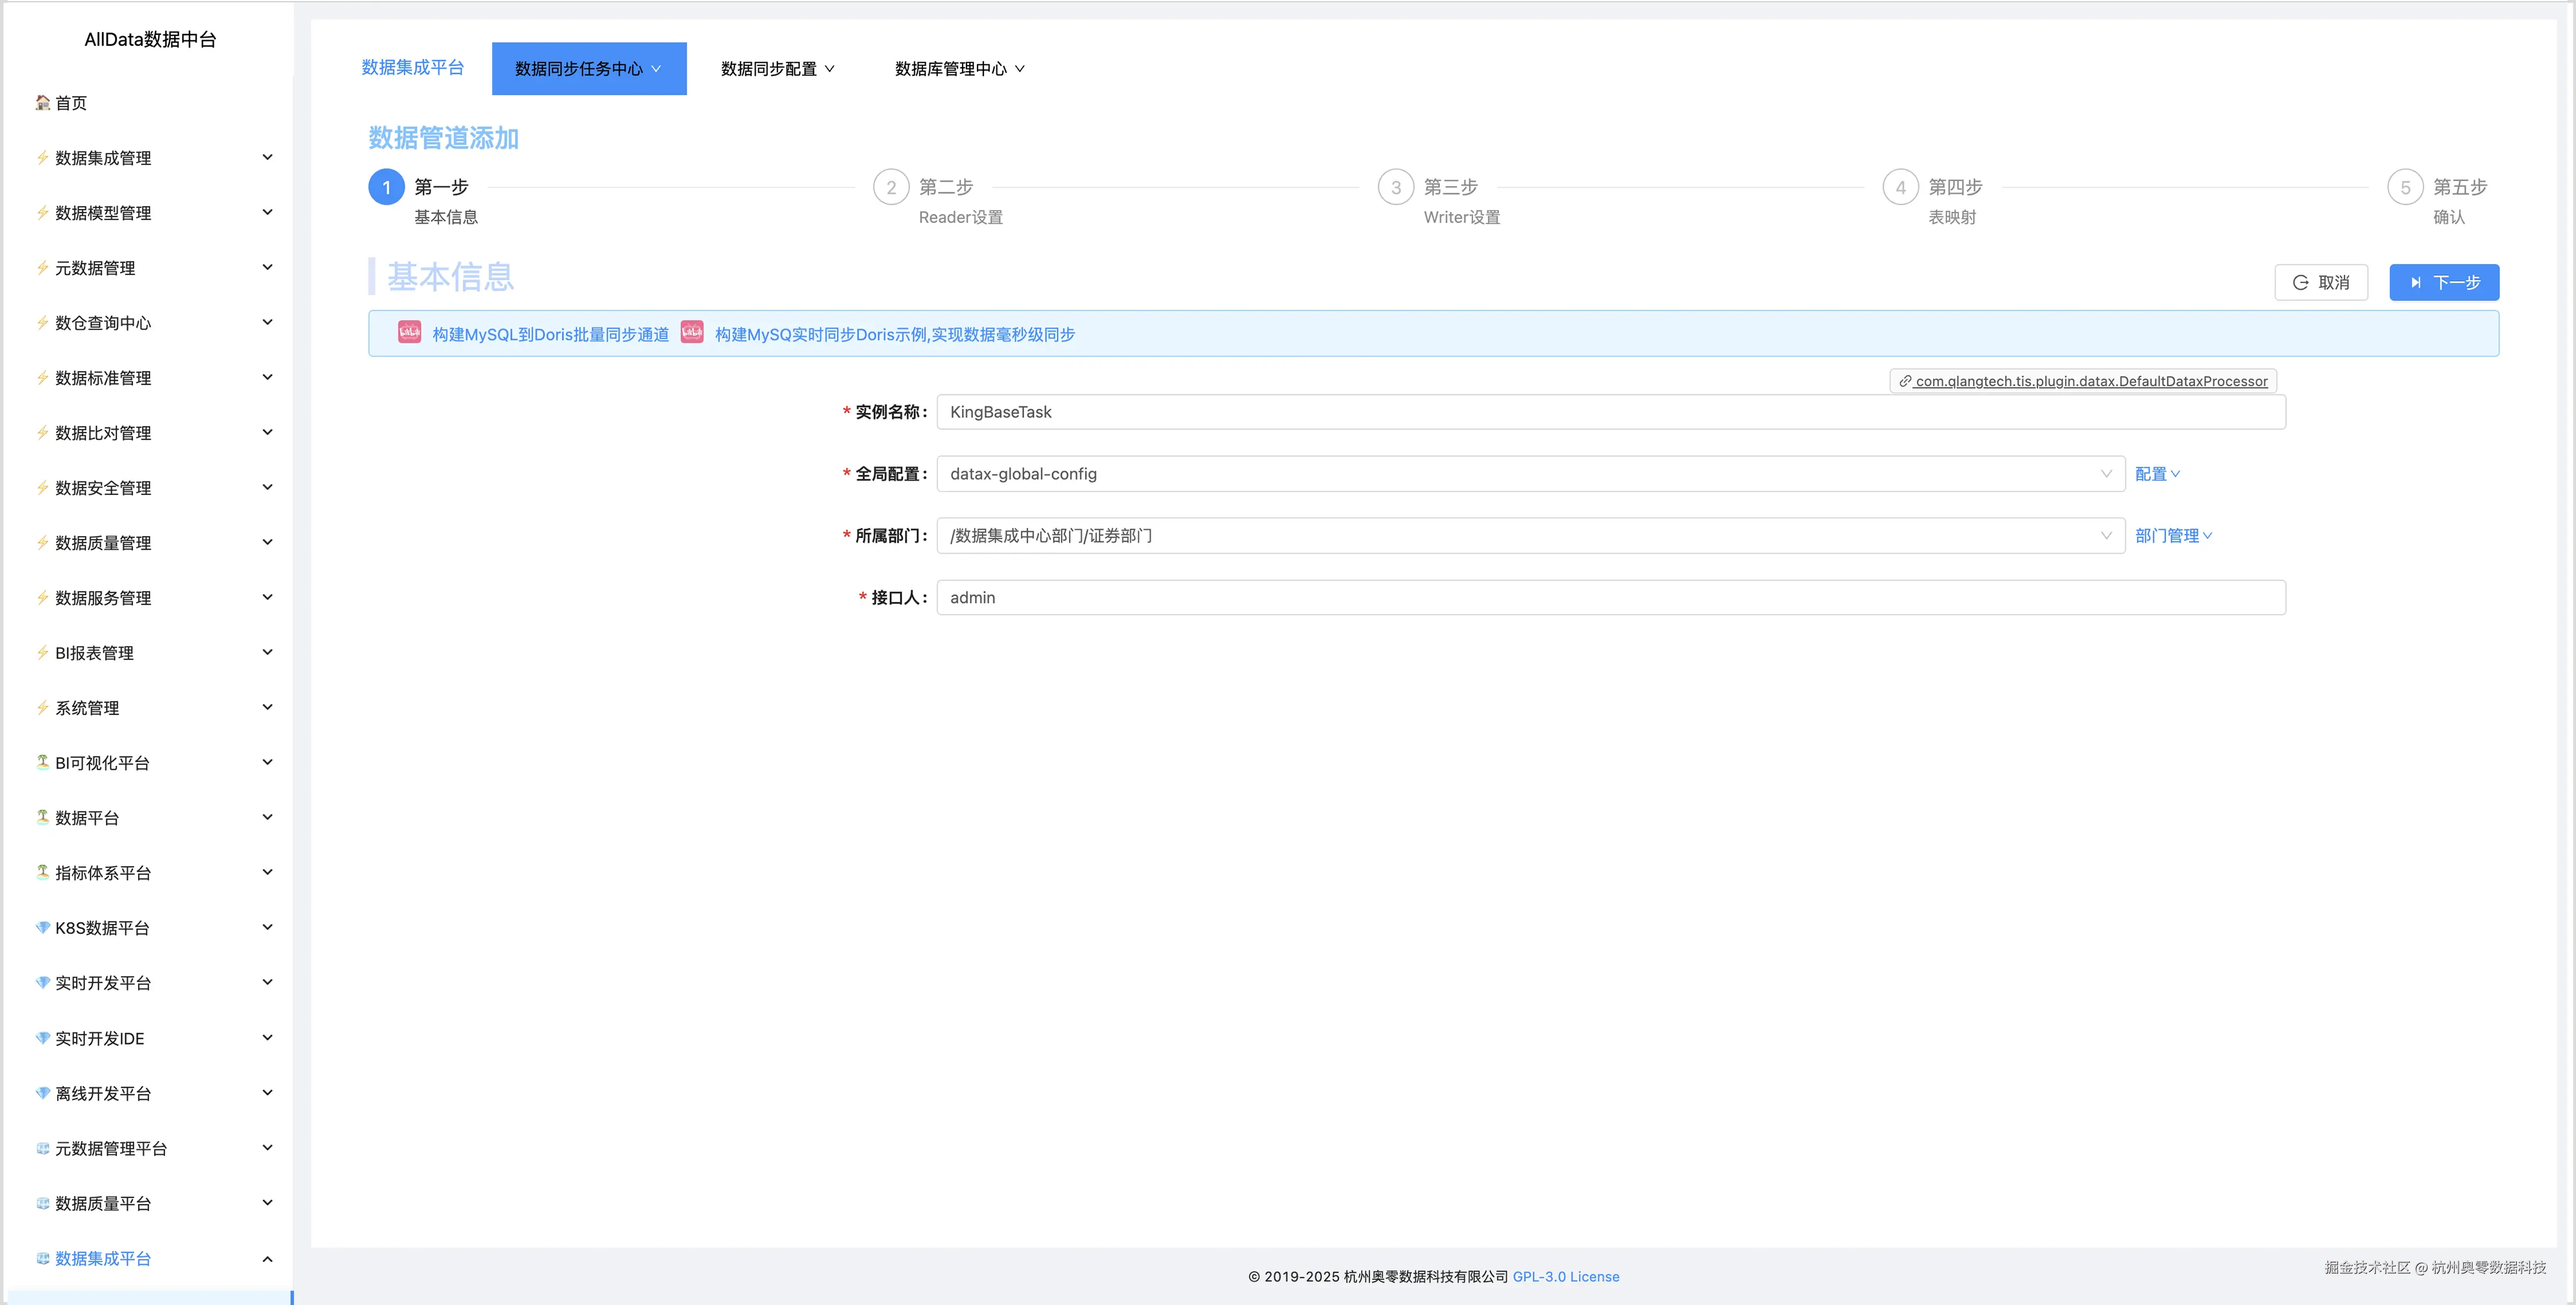Image resolution: width=2576 pixels, height=1305 pixels.
Task: Open the GPL-3.0 License link
Action: pyautogui.click(x=1565, y=1276)
